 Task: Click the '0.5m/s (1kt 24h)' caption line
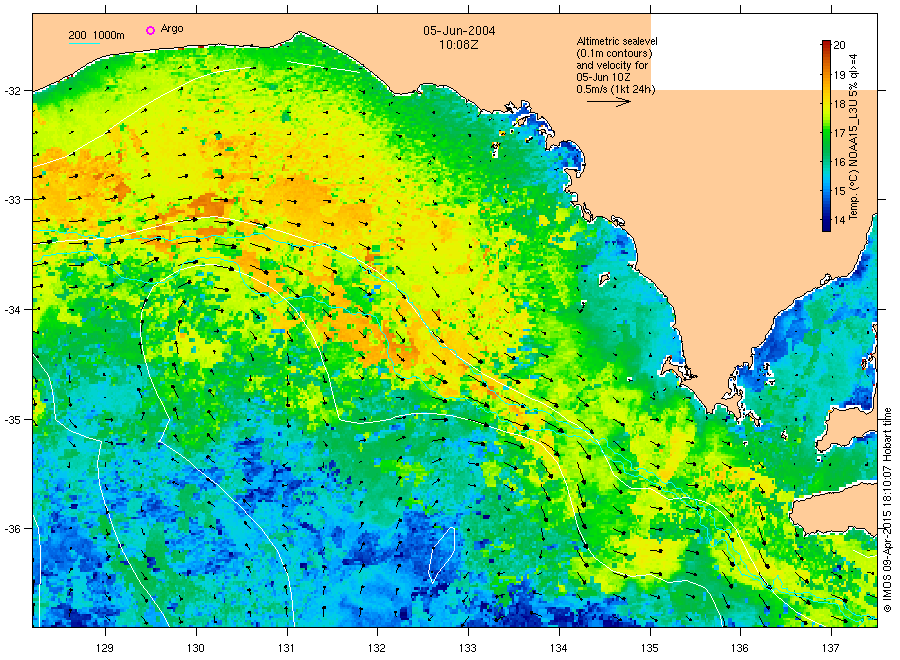point(616,90)
